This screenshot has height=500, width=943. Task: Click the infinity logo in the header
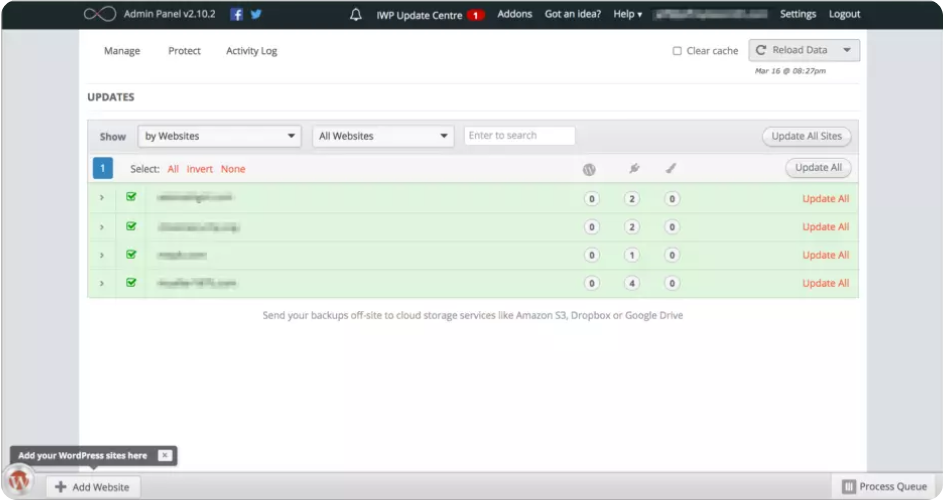click(100, 14)
